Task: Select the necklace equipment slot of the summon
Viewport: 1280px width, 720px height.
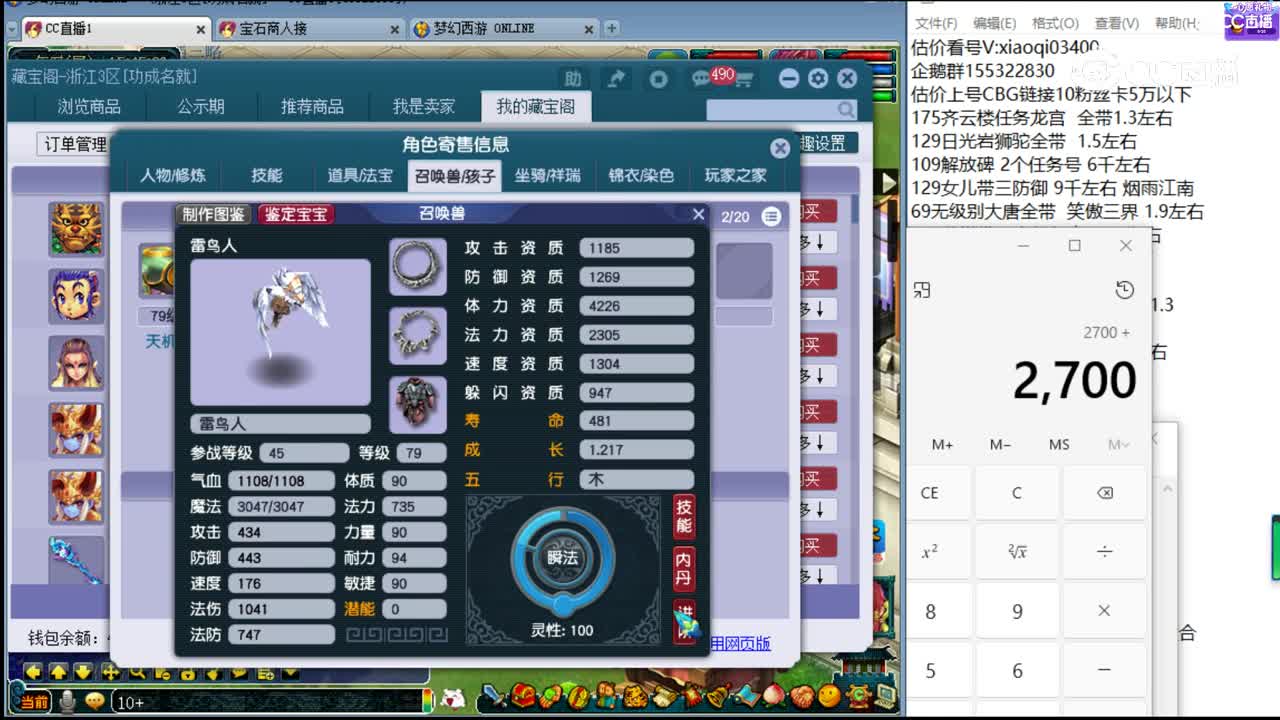Action: click(x=418, y=334)
